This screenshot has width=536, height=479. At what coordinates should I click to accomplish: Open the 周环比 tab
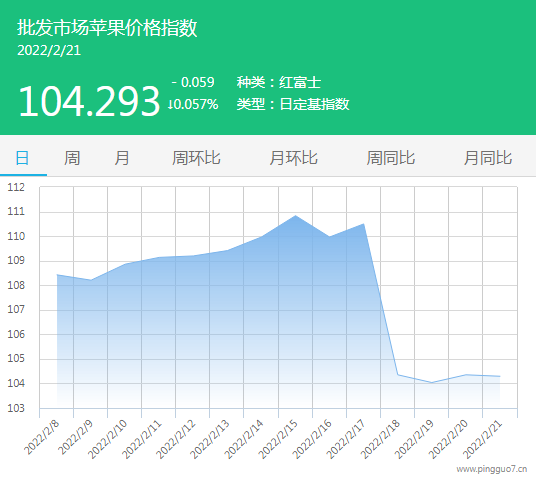click(196, 158)
